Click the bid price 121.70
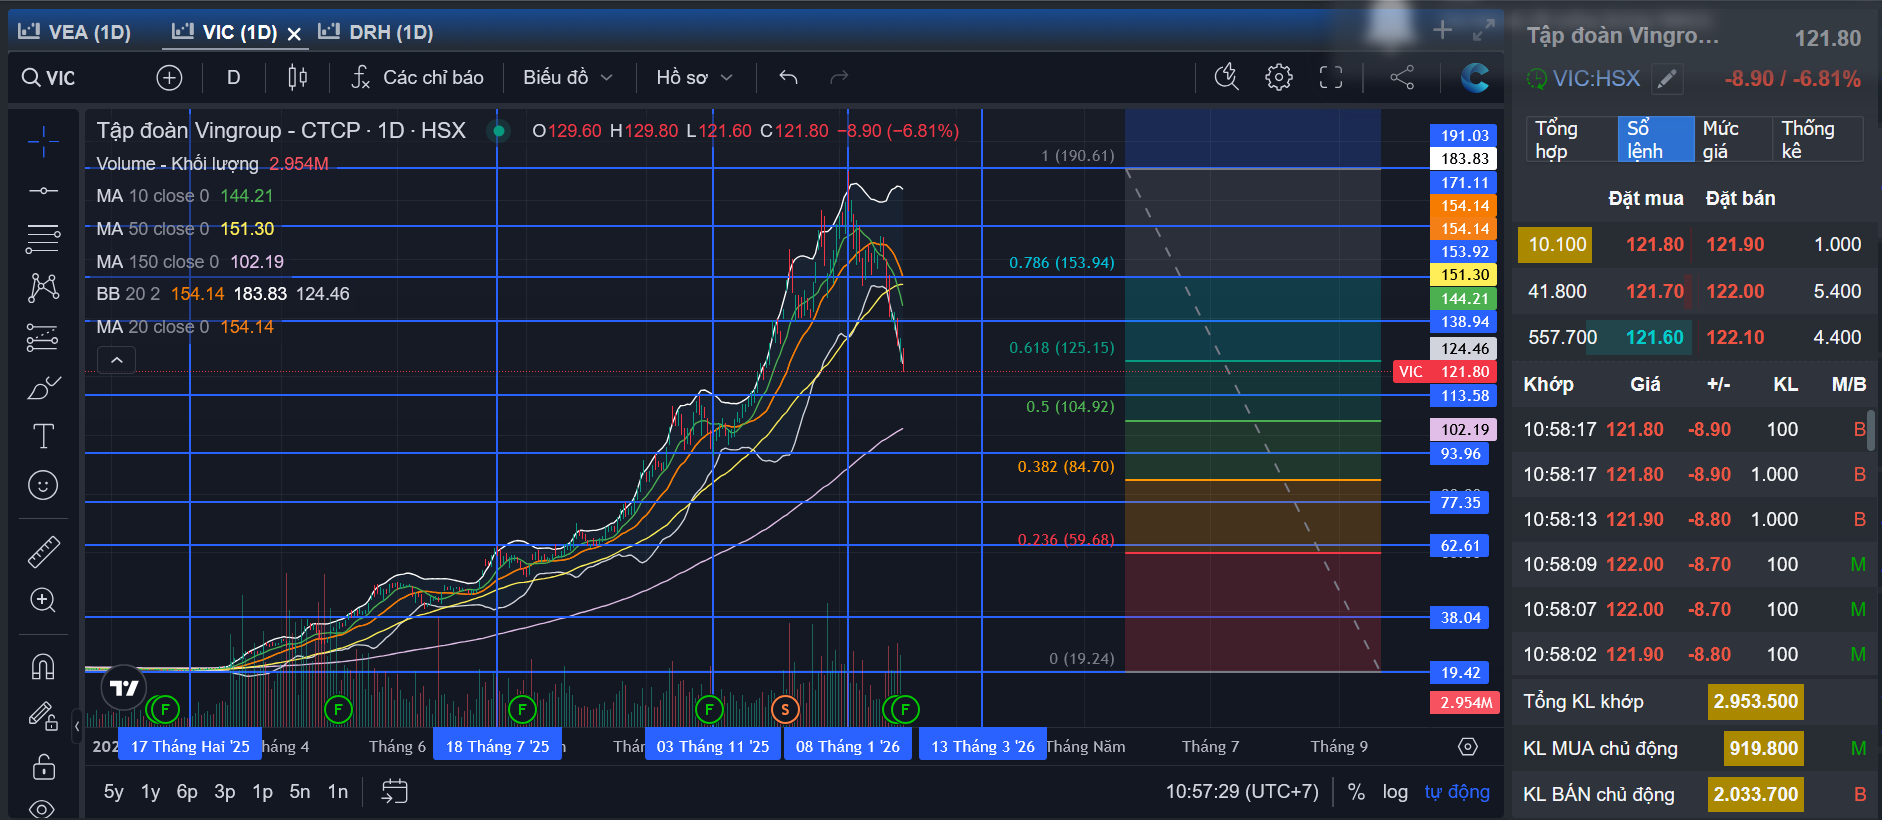Image resolution: width=1882 pixels, height=820 pixels. 1655,291
